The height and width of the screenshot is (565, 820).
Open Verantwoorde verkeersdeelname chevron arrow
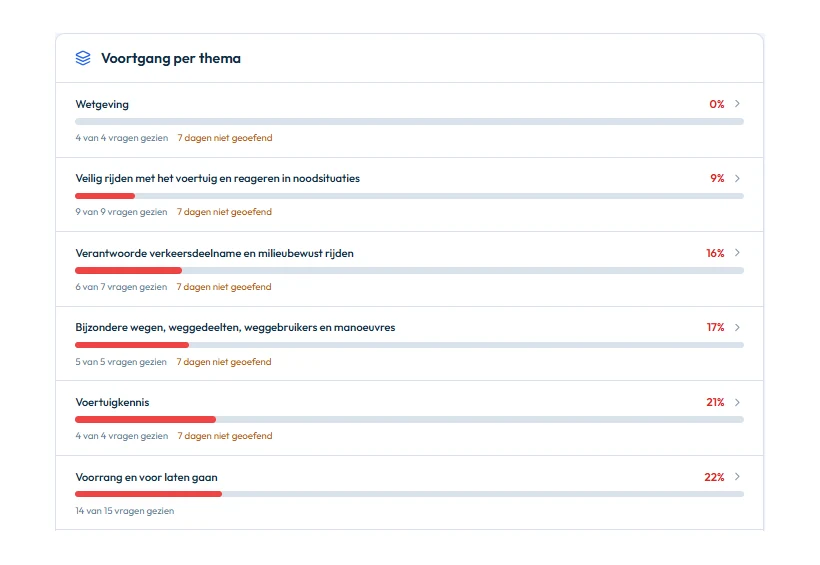[x=737, y=253]
